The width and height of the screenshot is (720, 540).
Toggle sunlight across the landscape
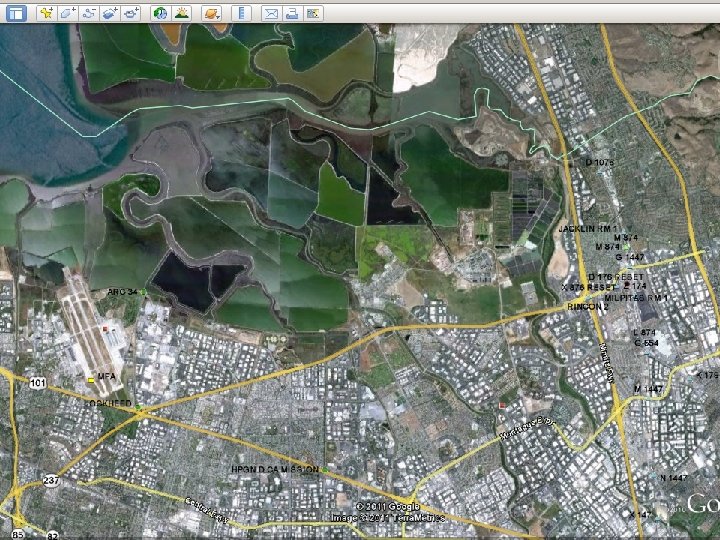[x=181, y=13]
